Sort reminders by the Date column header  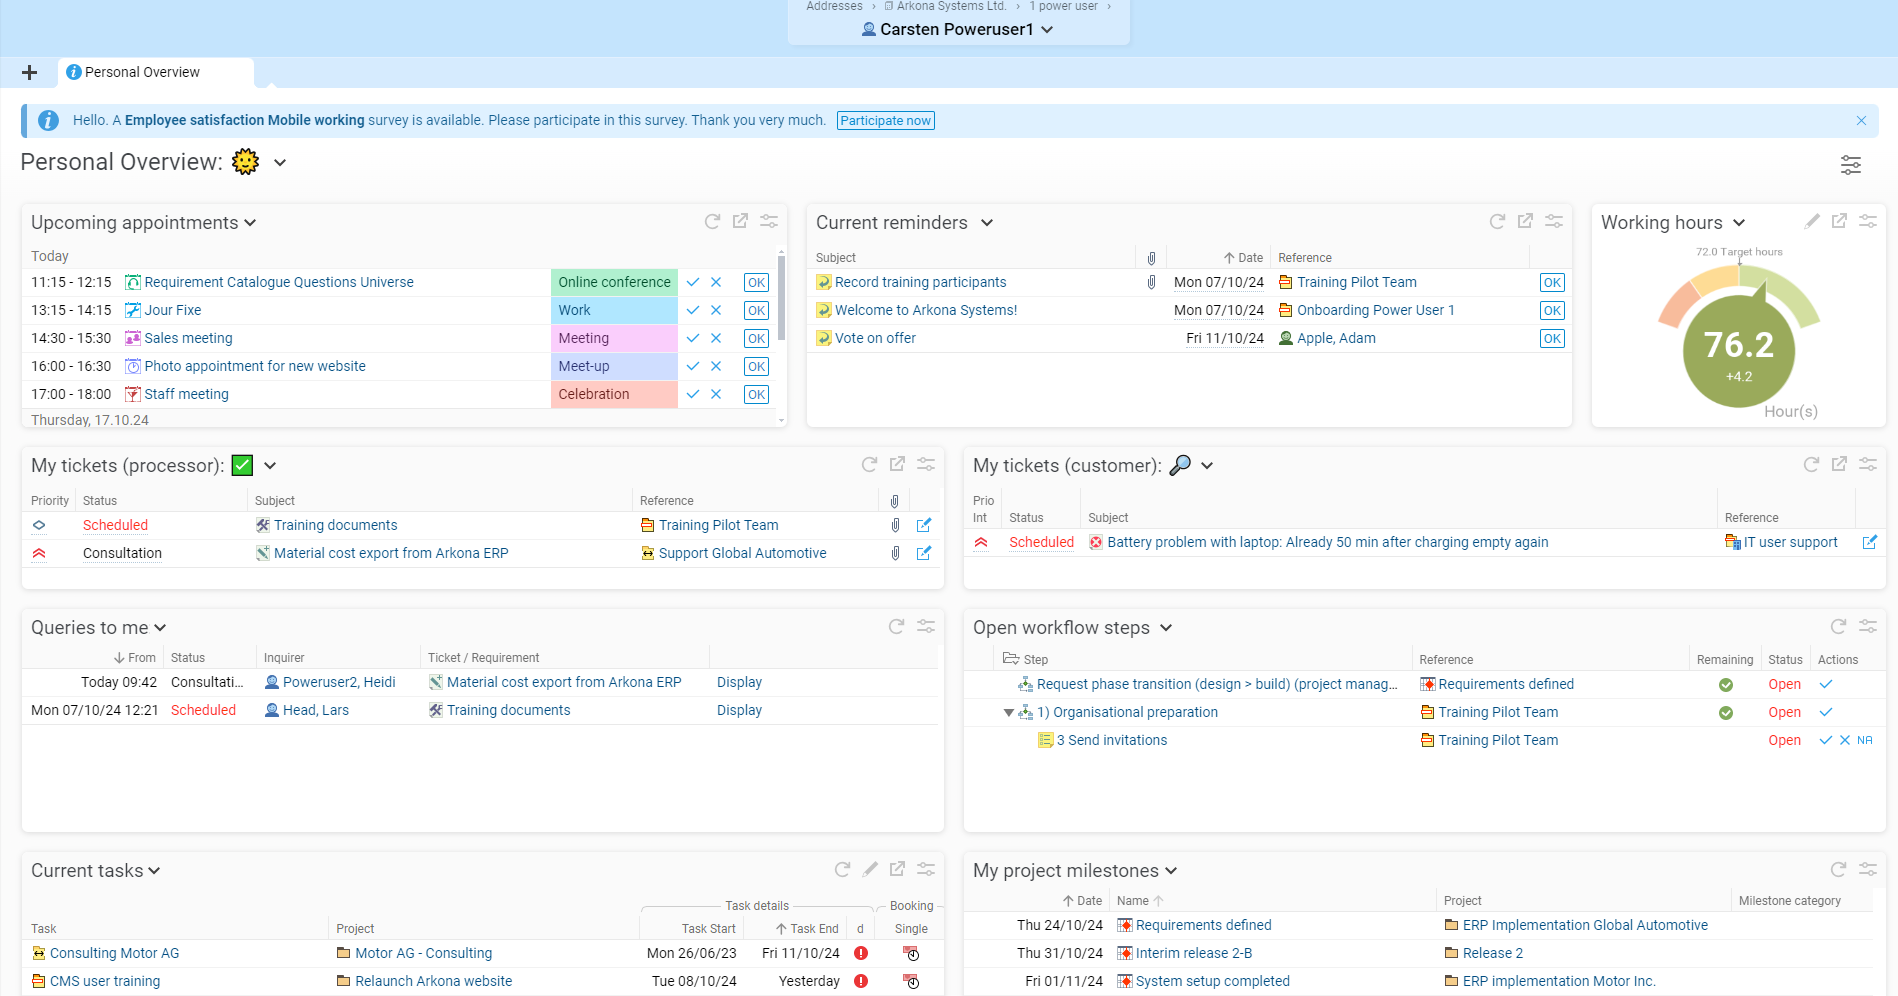(1243, 258)
